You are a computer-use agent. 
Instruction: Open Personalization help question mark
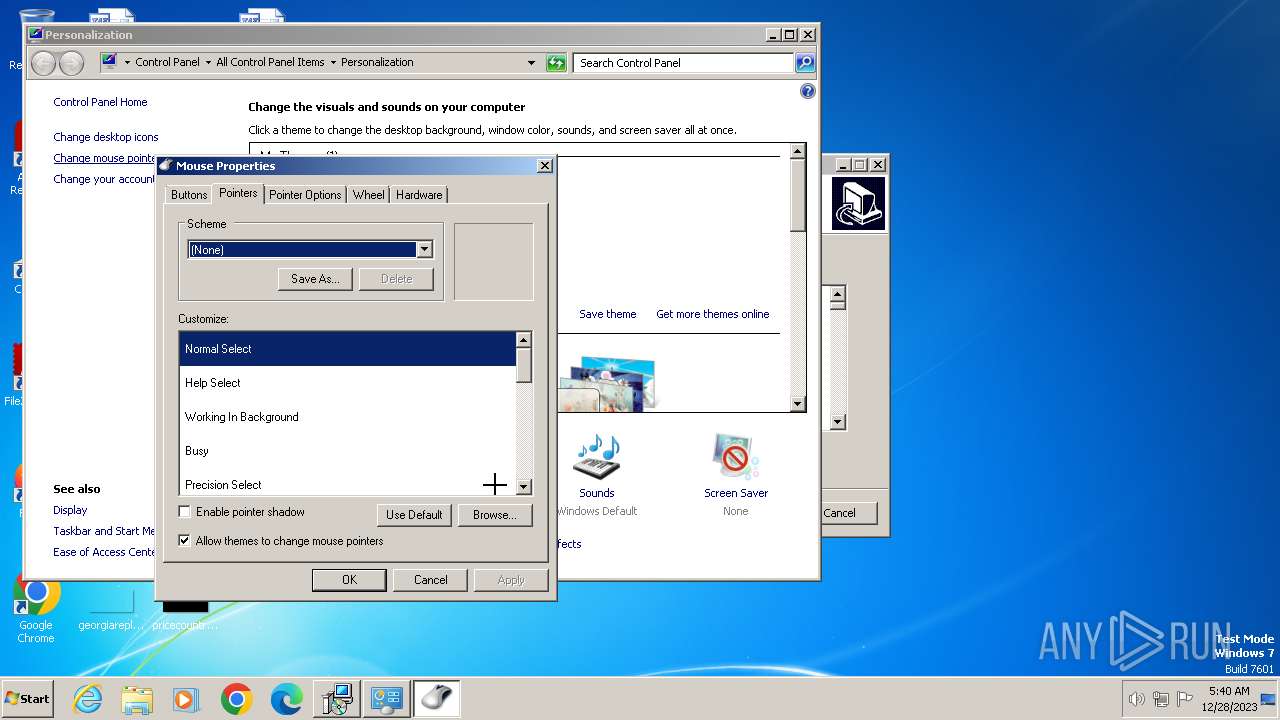point(808,91)
